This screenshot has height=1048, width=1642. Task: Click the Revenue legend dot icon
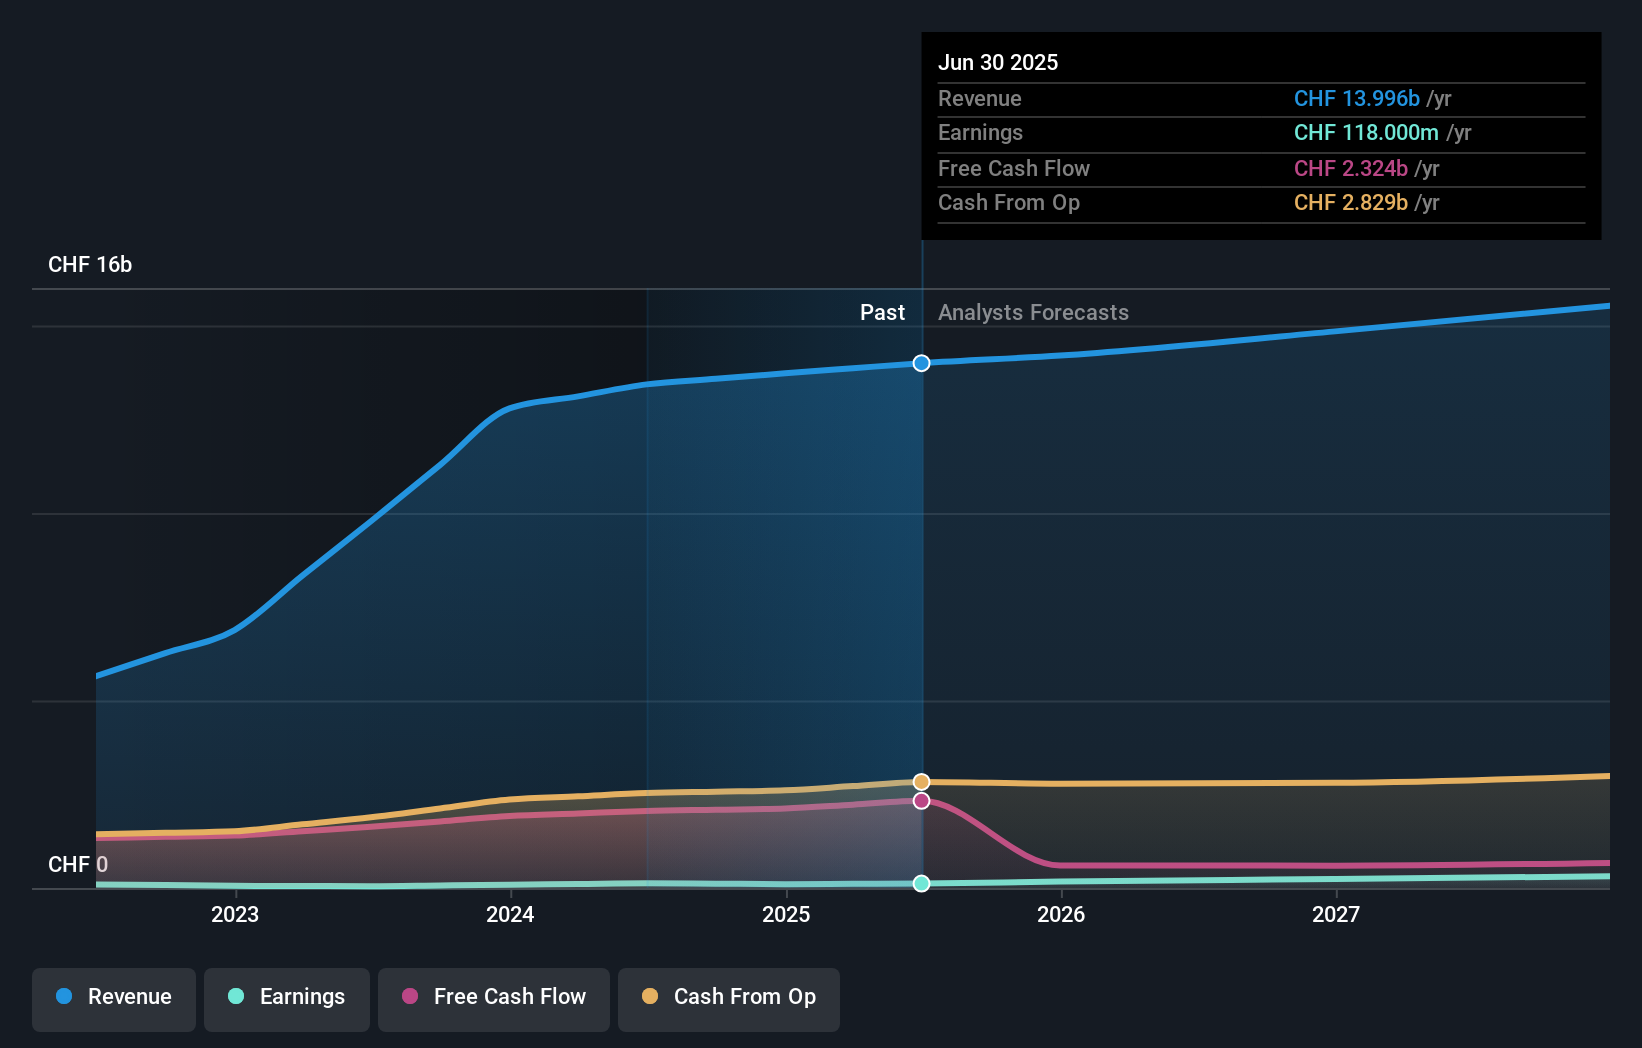tap(62, 997)
